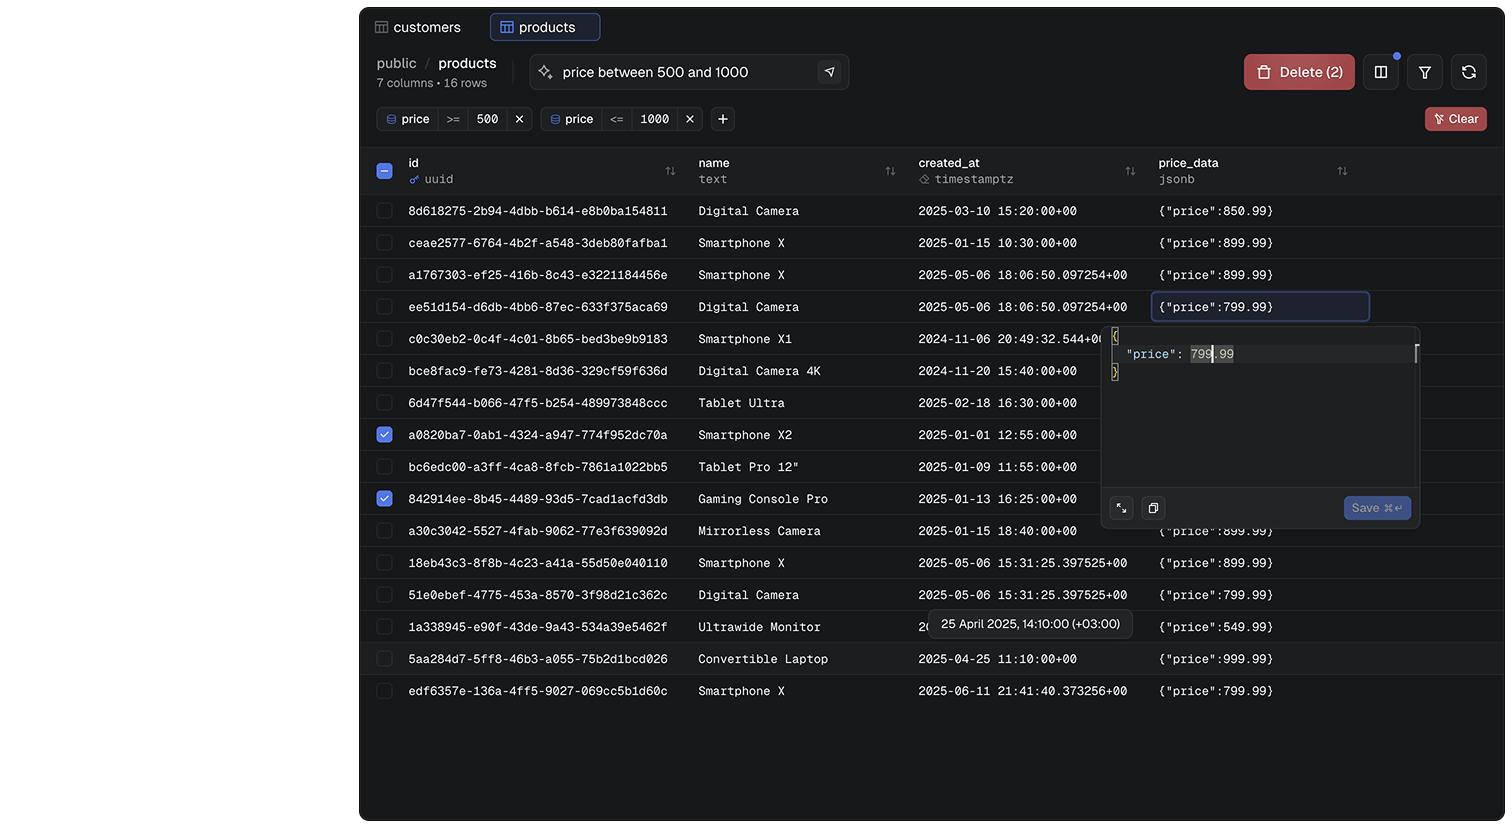
Task: Select the products tab
Action: pos(545,27)
